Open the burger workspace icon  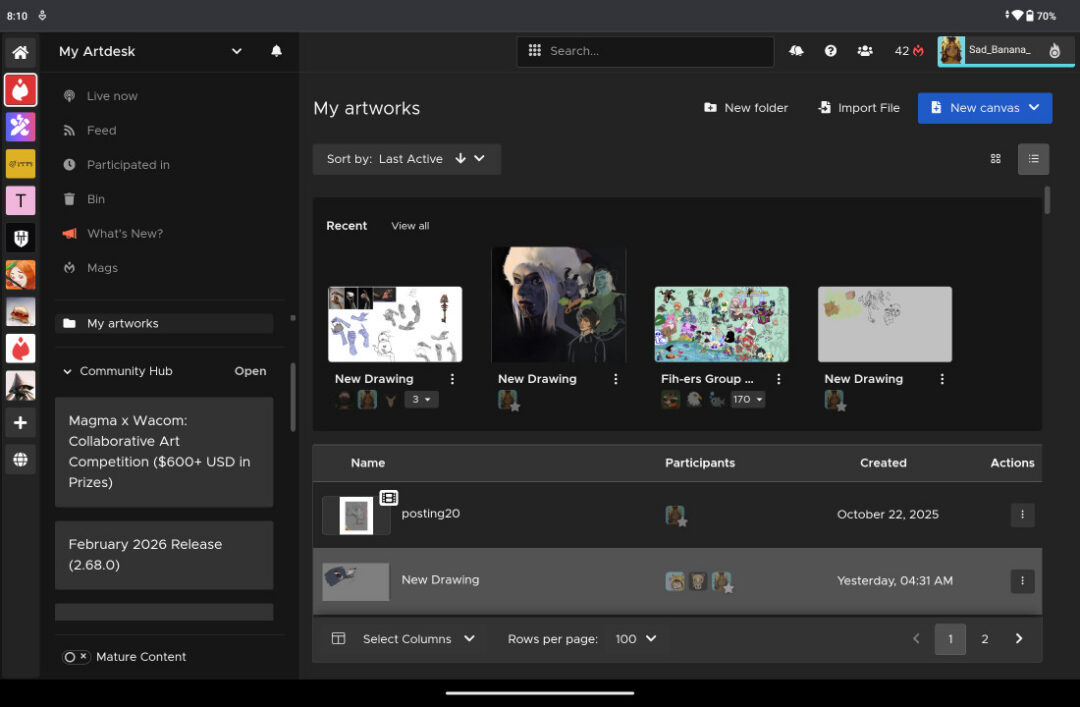click(x=20, y=312)
